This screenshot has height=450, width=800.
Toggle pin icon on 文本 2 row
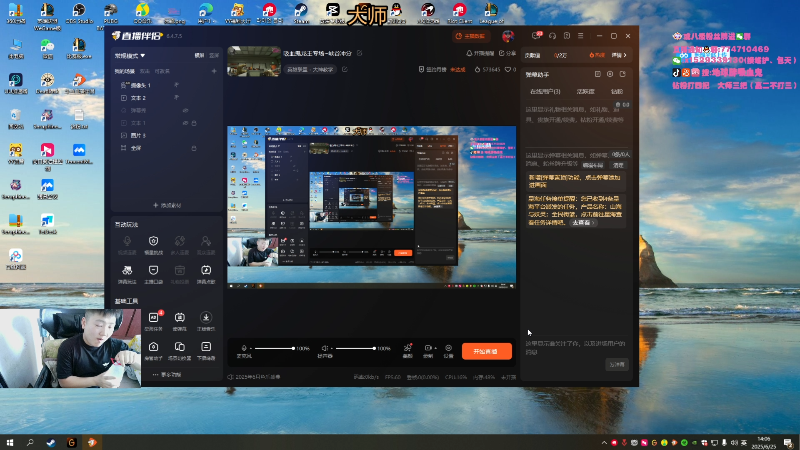177,97
